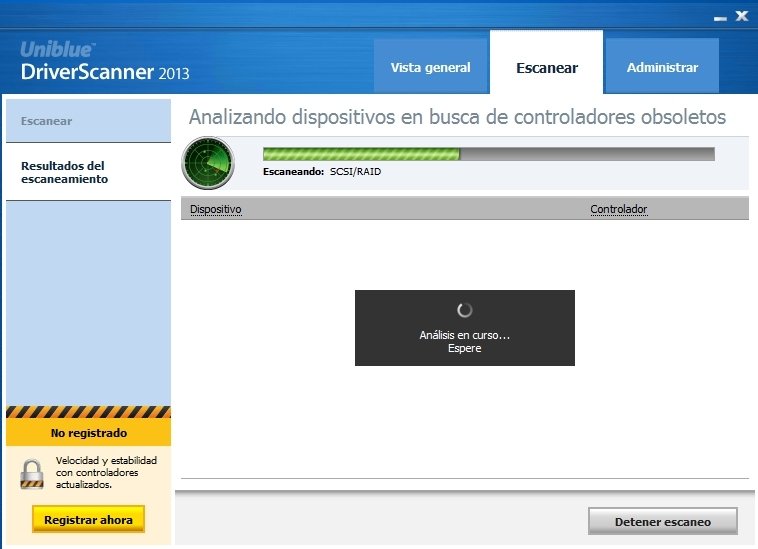Click the Análisis en curso message box

point(465,328)
